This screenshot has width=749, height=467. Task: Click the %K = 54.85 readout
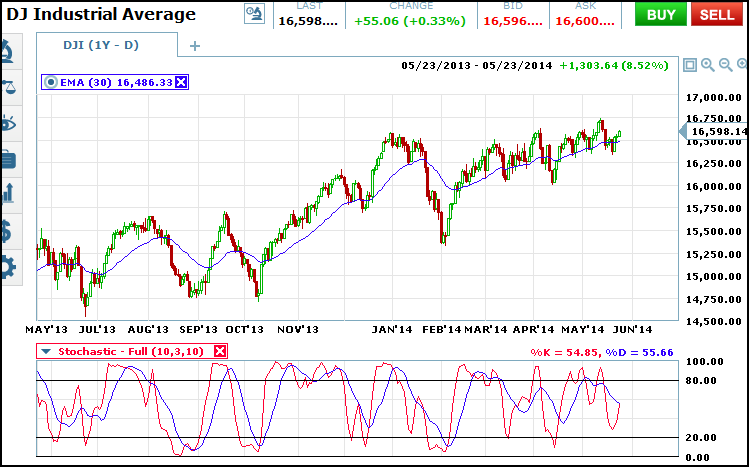coord(565,352)
